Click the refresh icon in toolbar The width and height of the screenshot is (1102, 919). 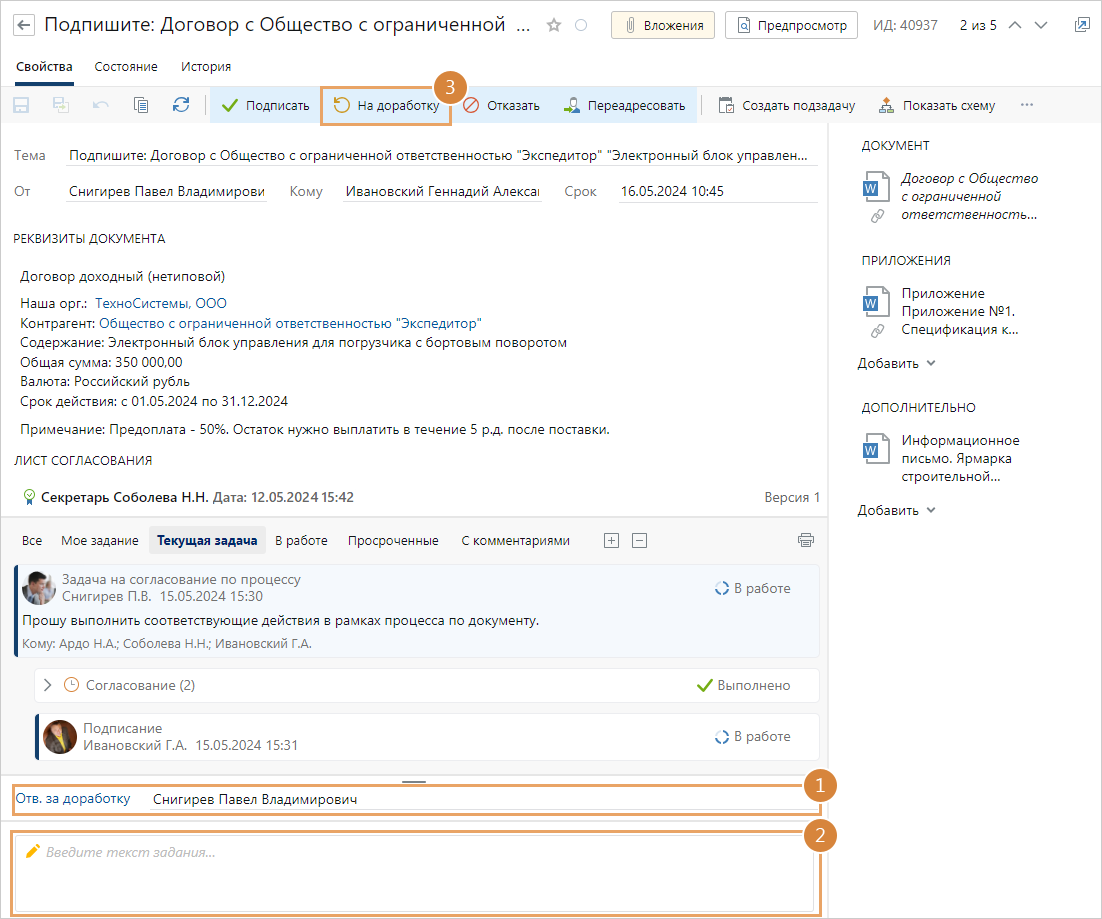[181, 105]
